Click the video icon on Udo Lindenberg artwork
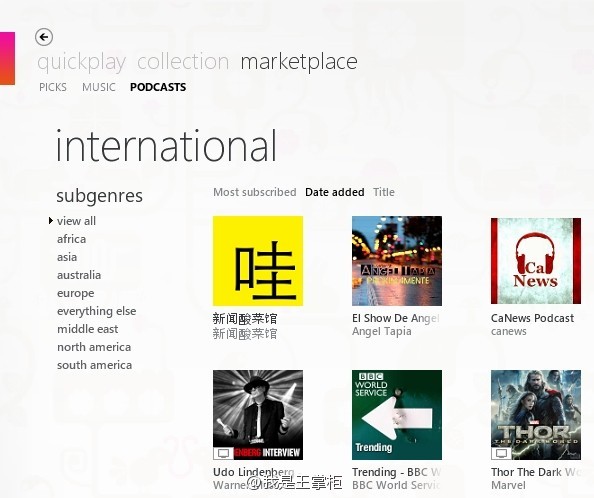 [x=224, y=453]
